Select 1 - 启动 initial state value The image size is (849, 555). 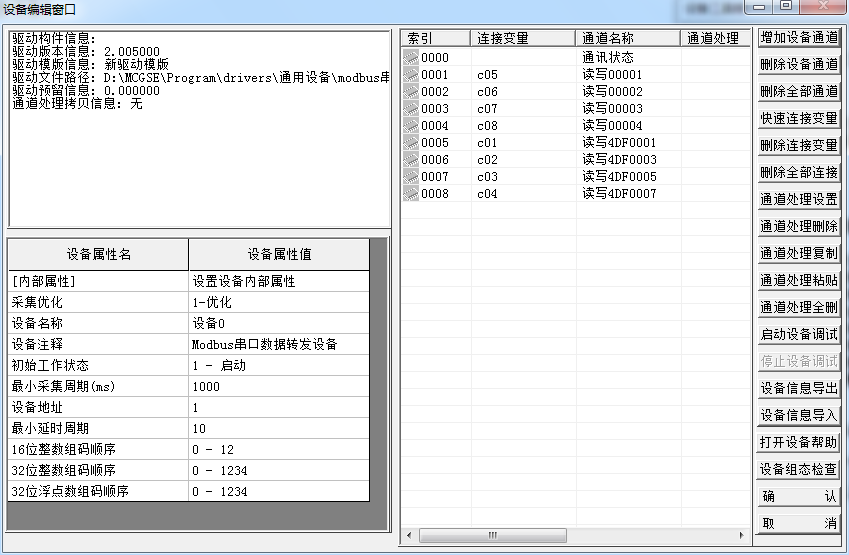tap(279, 365)
